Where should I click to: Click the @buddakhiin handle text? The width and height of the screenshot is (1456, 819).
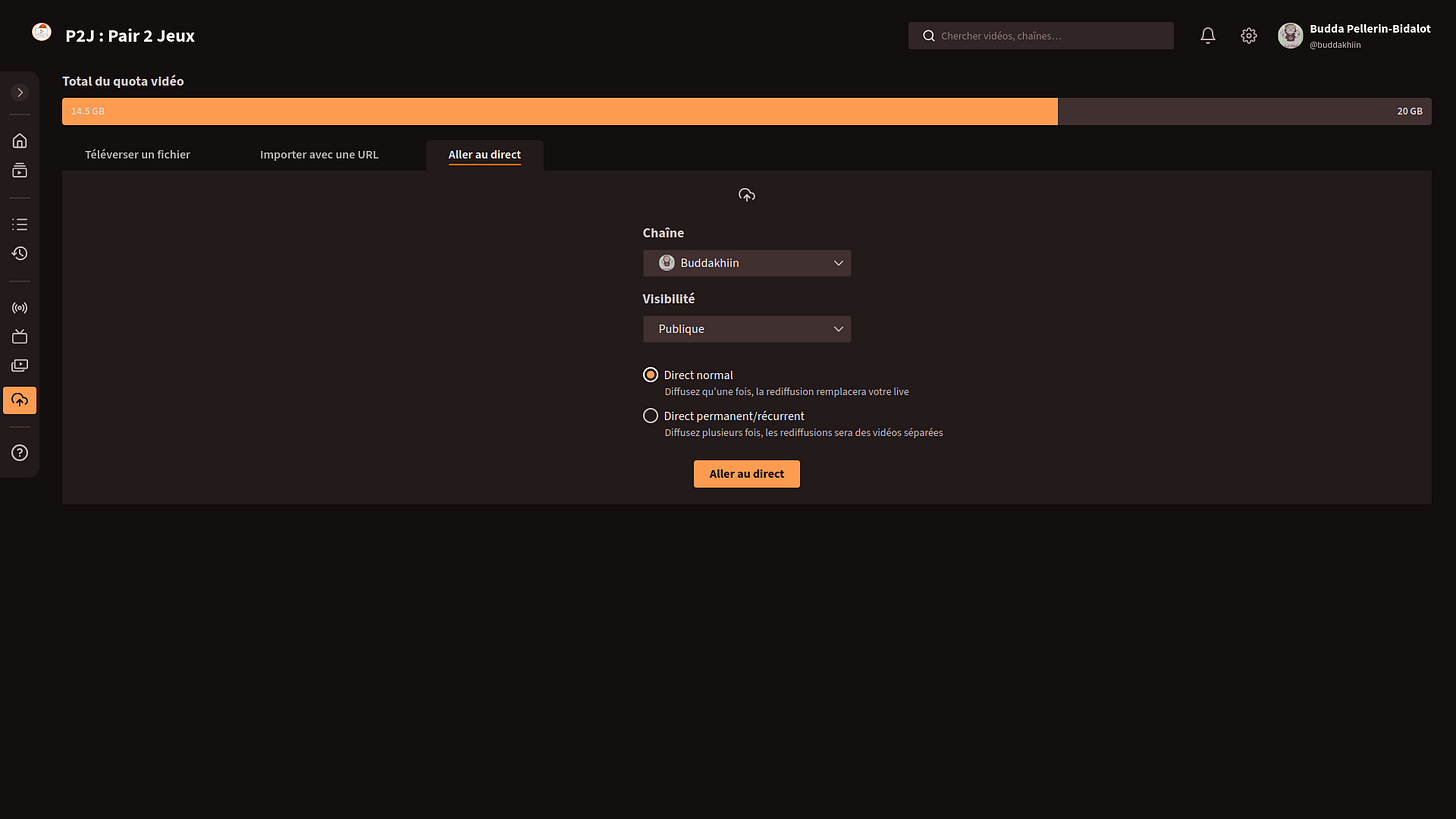(1335, 45)
